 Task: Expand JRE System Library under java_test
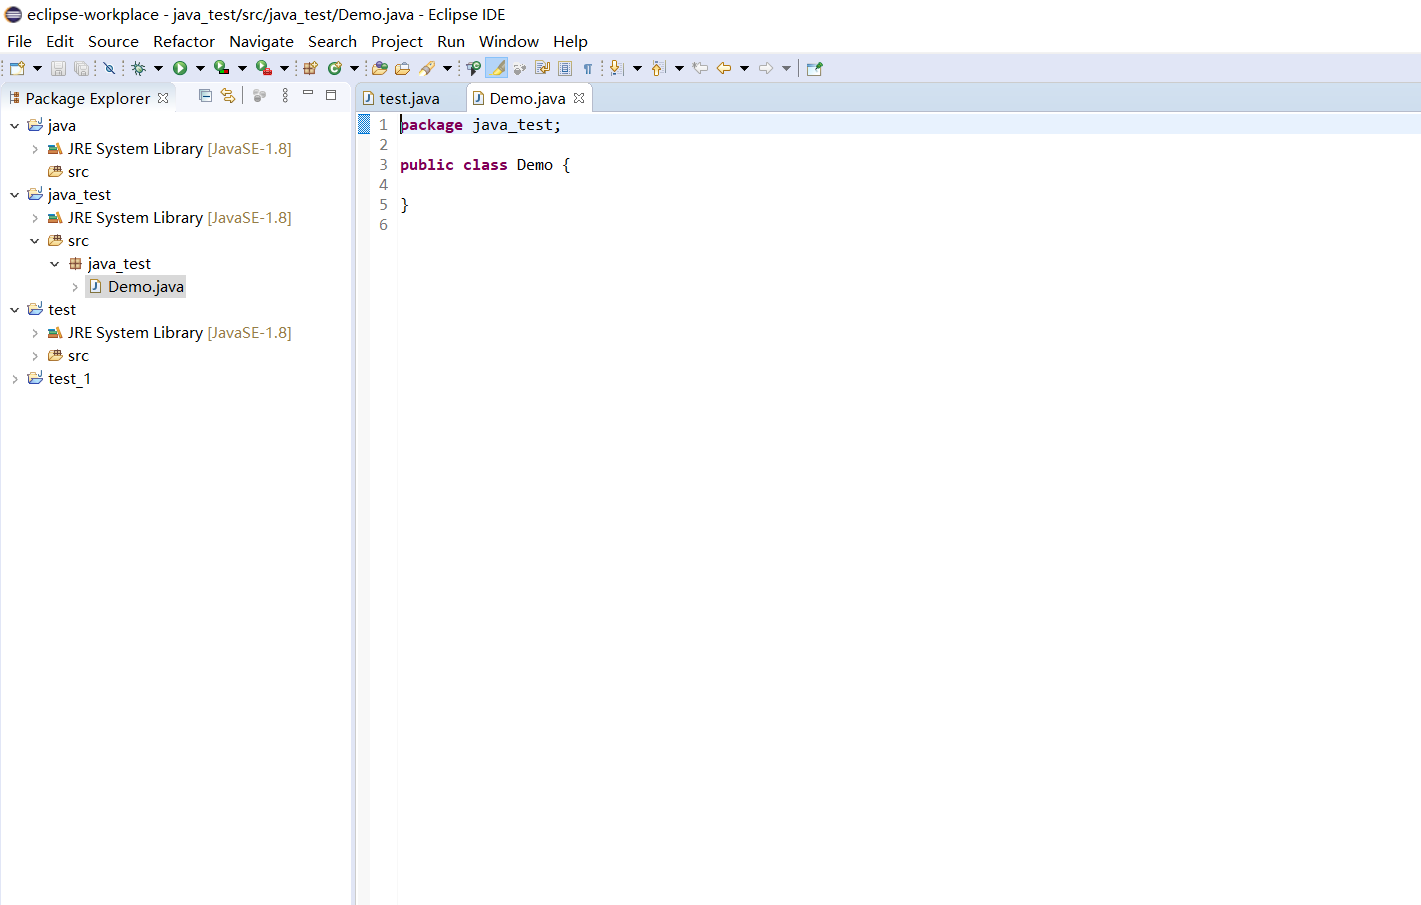pos(35,217)
